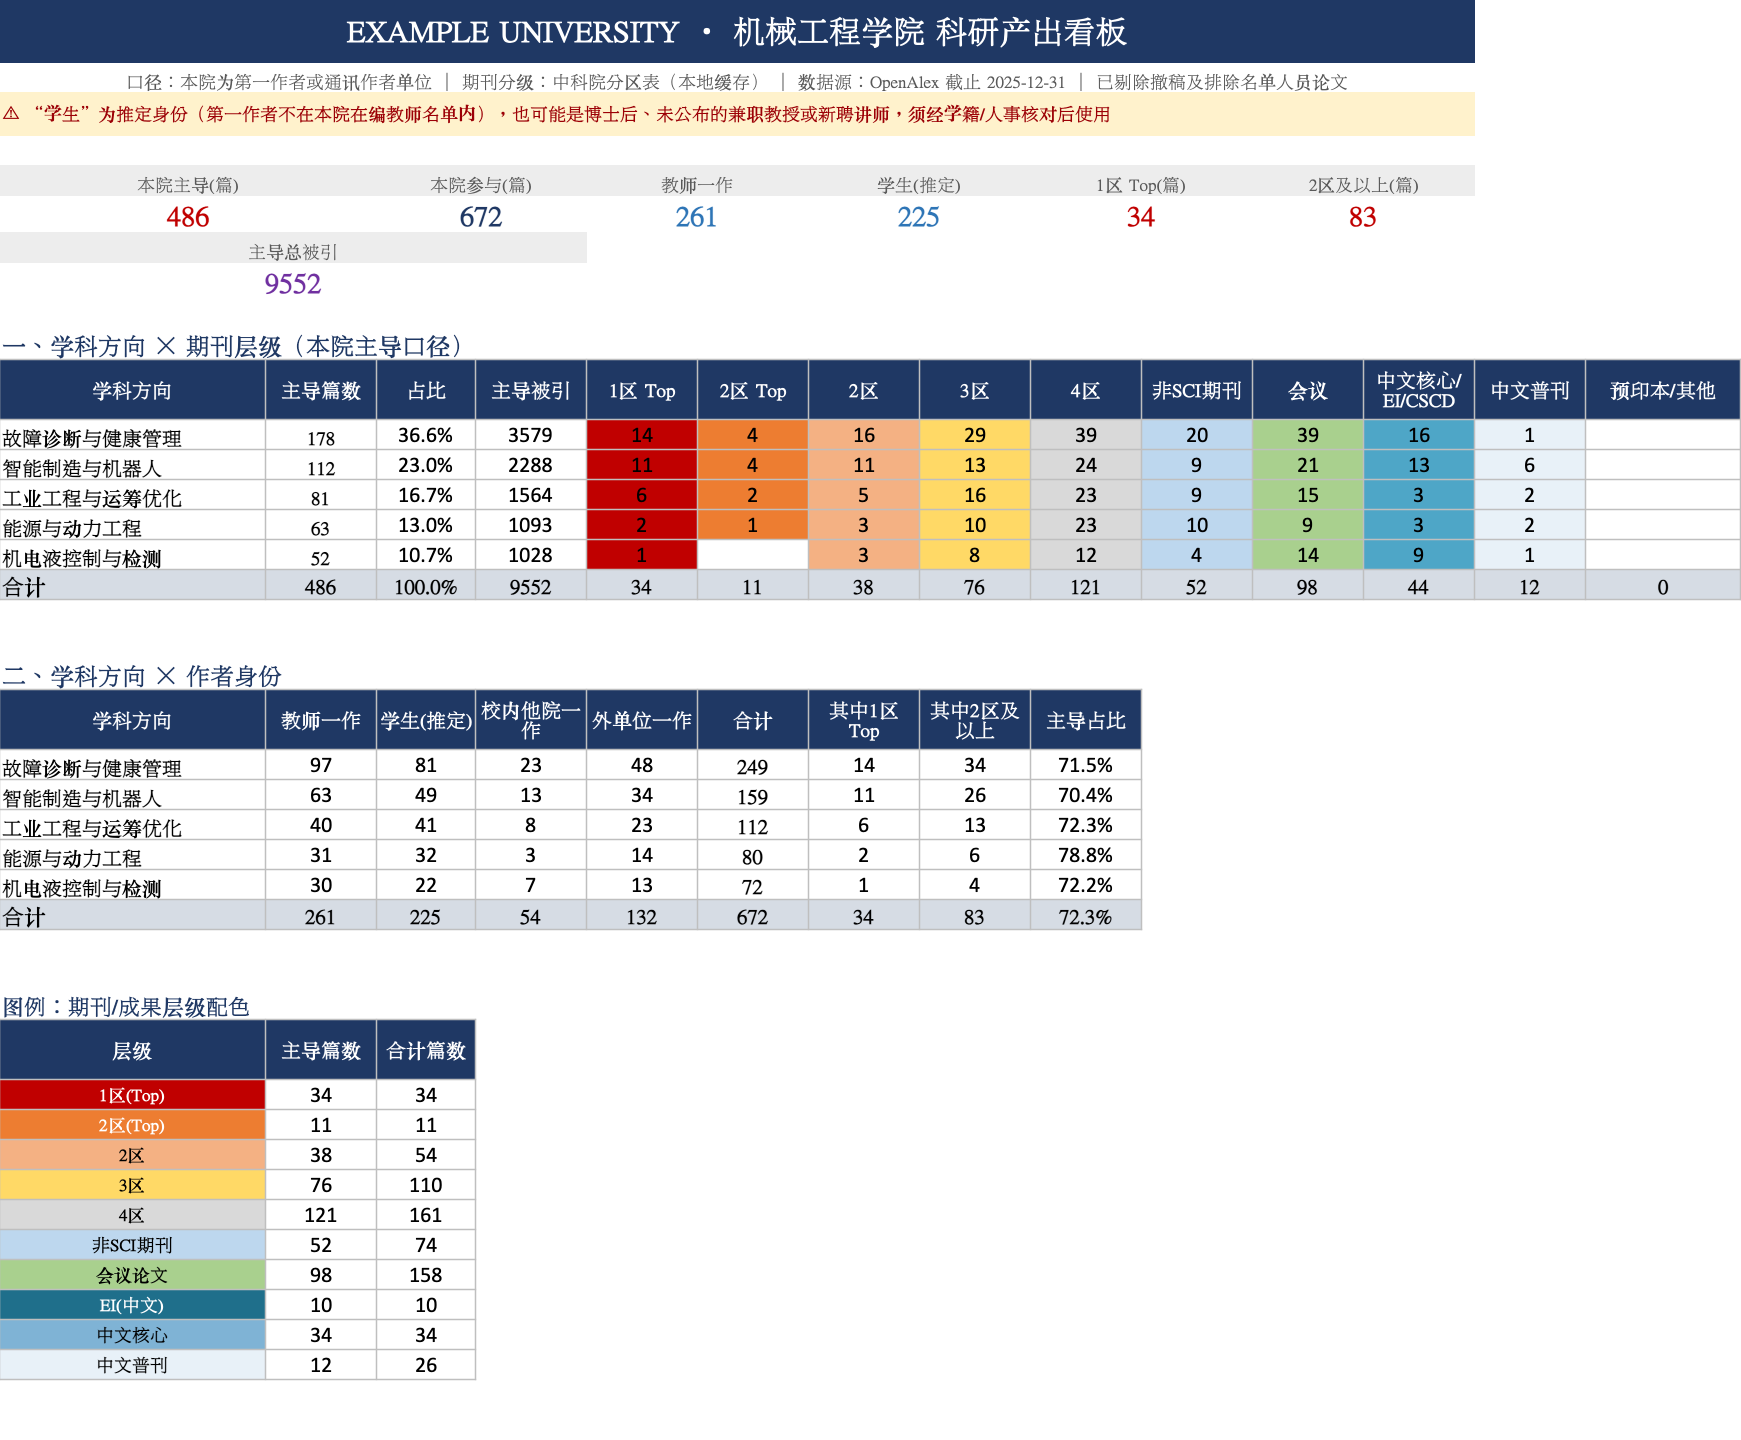Click the dashboard title 机械工程学院 科研产出看板
This screenshot has height=1440, width=1741.
click(930, 32)
